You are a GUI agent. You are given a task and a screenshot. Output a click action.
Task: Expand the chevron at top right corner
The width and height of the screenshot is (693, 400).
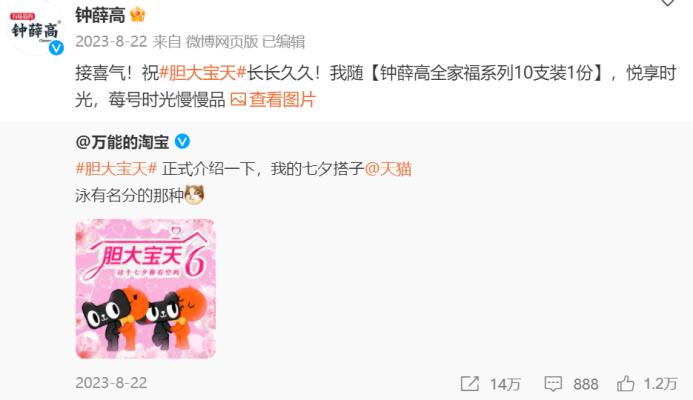667,3
